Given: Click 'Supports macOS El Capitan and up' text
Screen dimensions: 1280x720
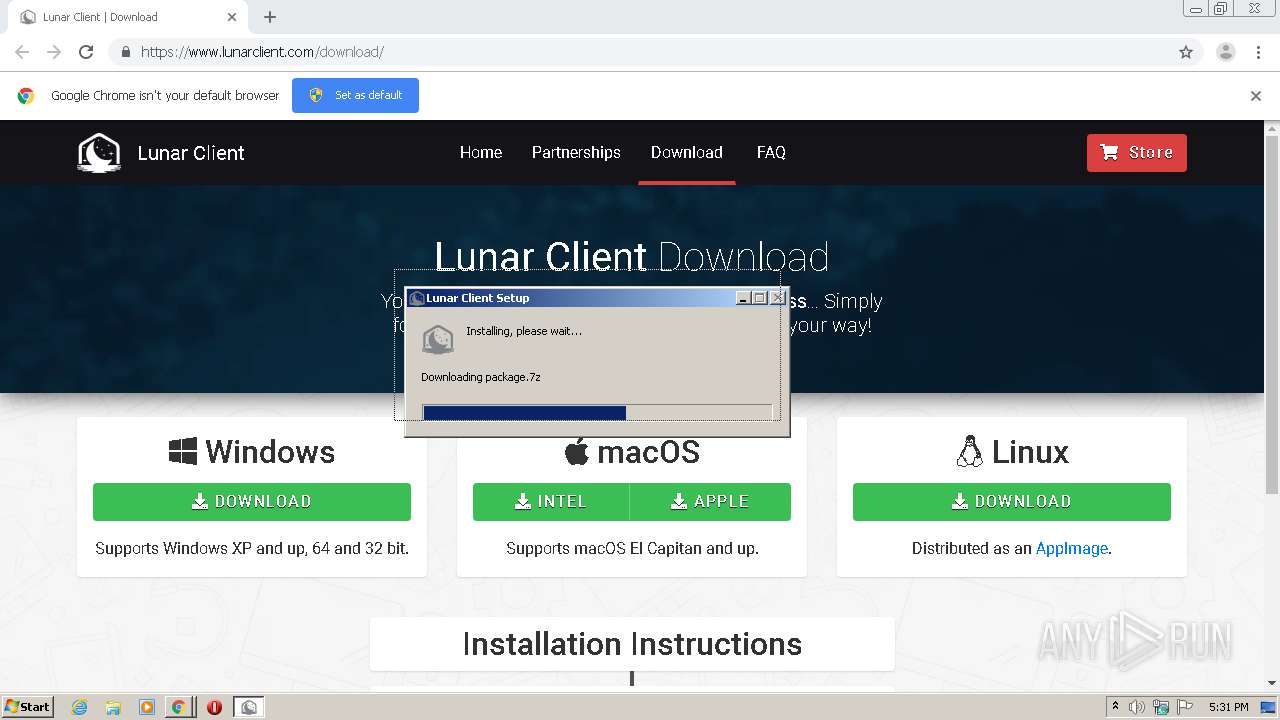Looking at the screenshot, I should (x=632, y=548).
